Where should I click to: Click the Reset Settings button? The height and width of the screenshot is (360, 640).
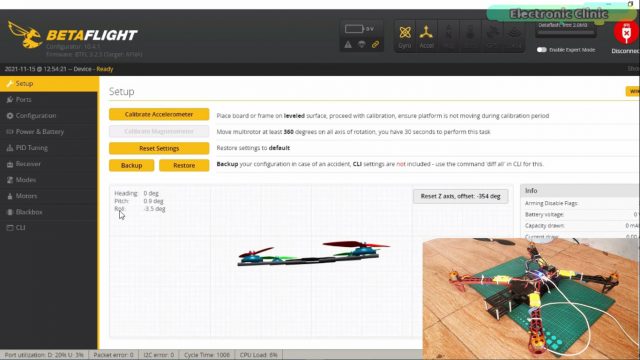[159, 148]
